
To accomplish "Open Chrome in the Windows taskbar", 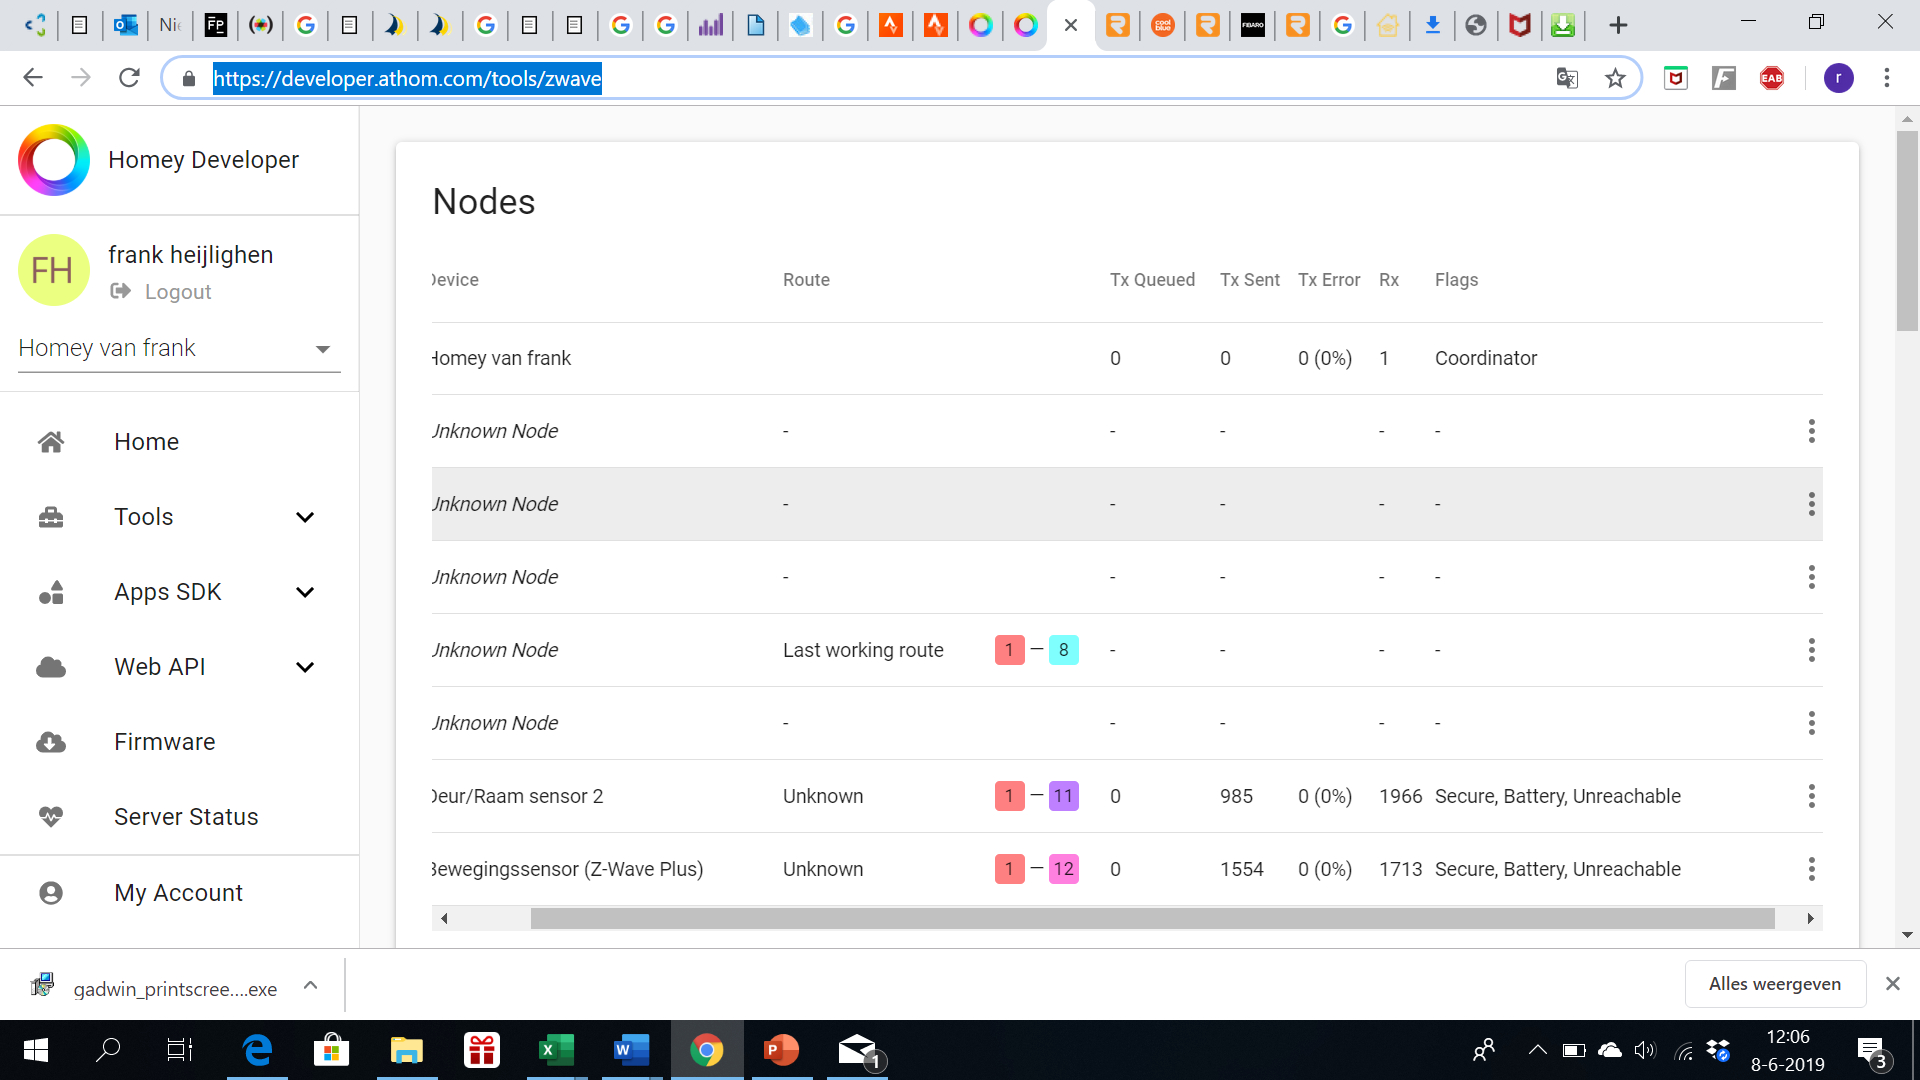I will [706, 1050].
